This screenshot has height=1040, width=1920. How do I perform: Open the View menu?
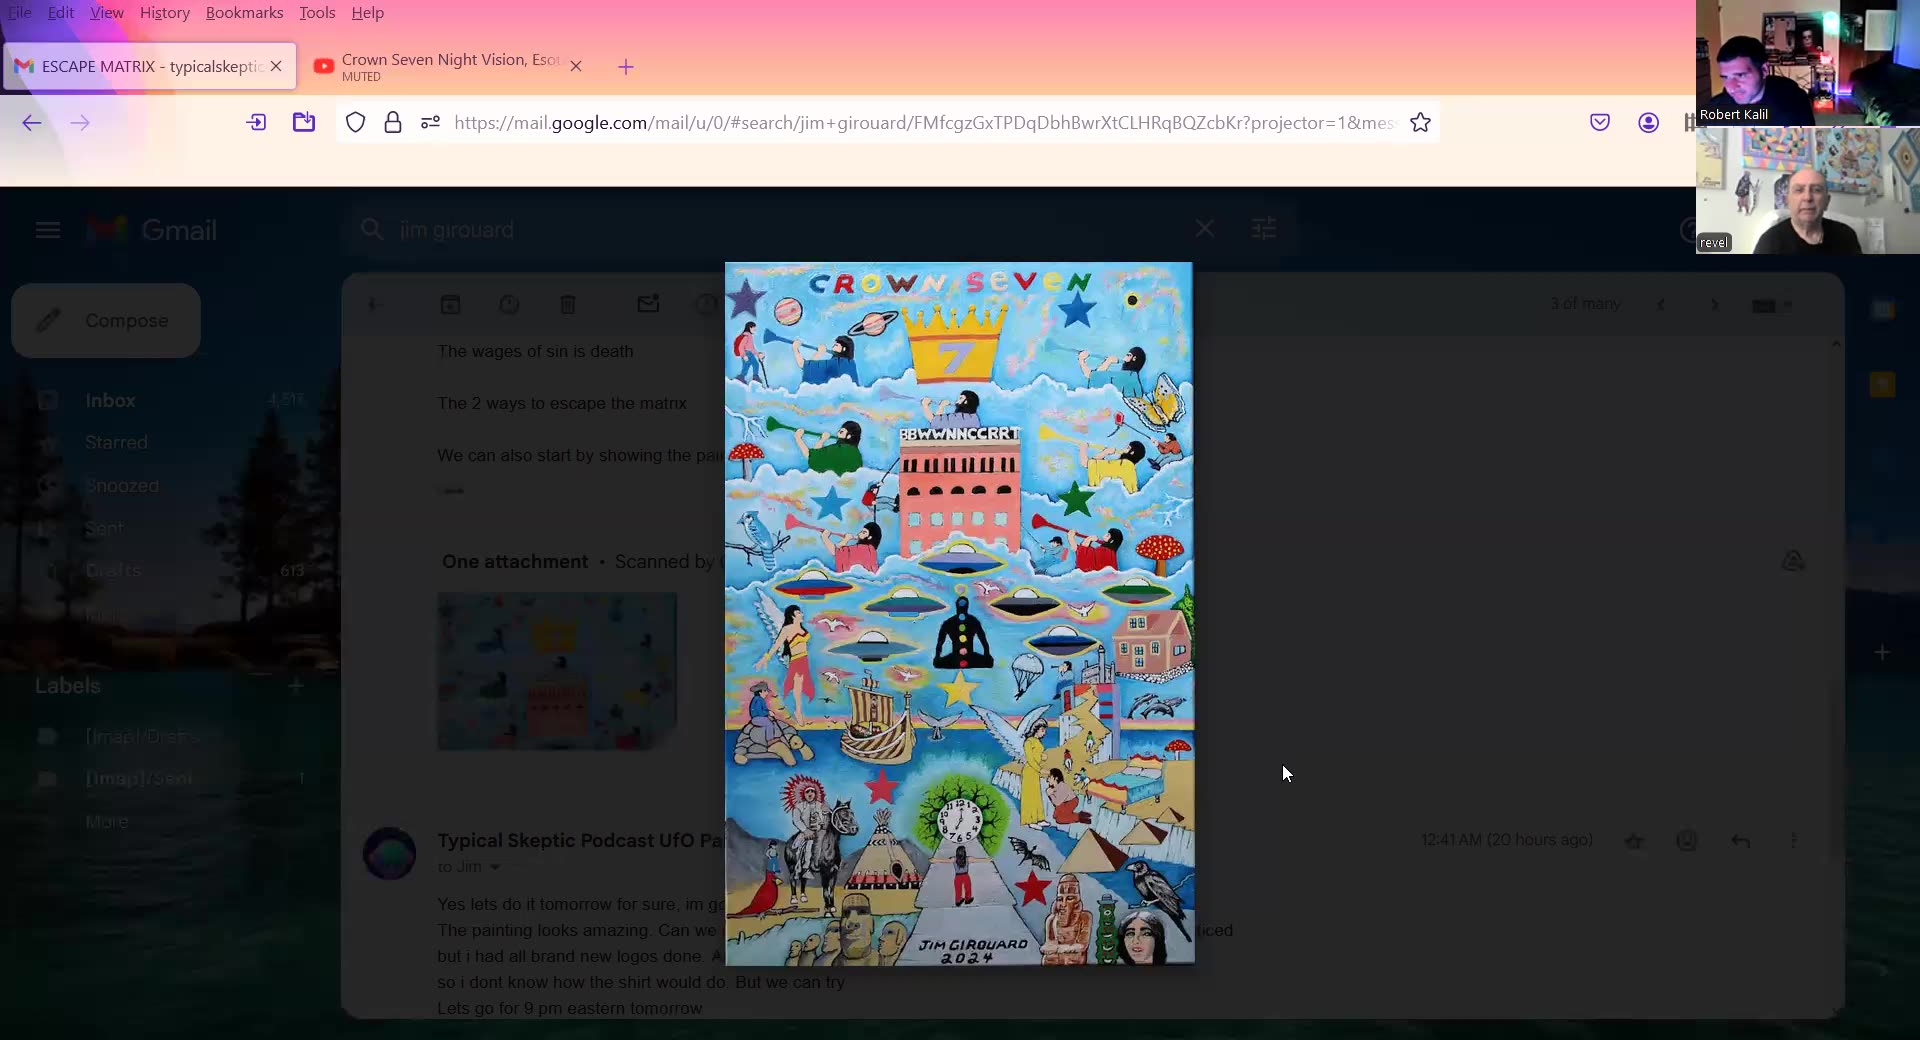pyautogui.click(x=107, y=13)
